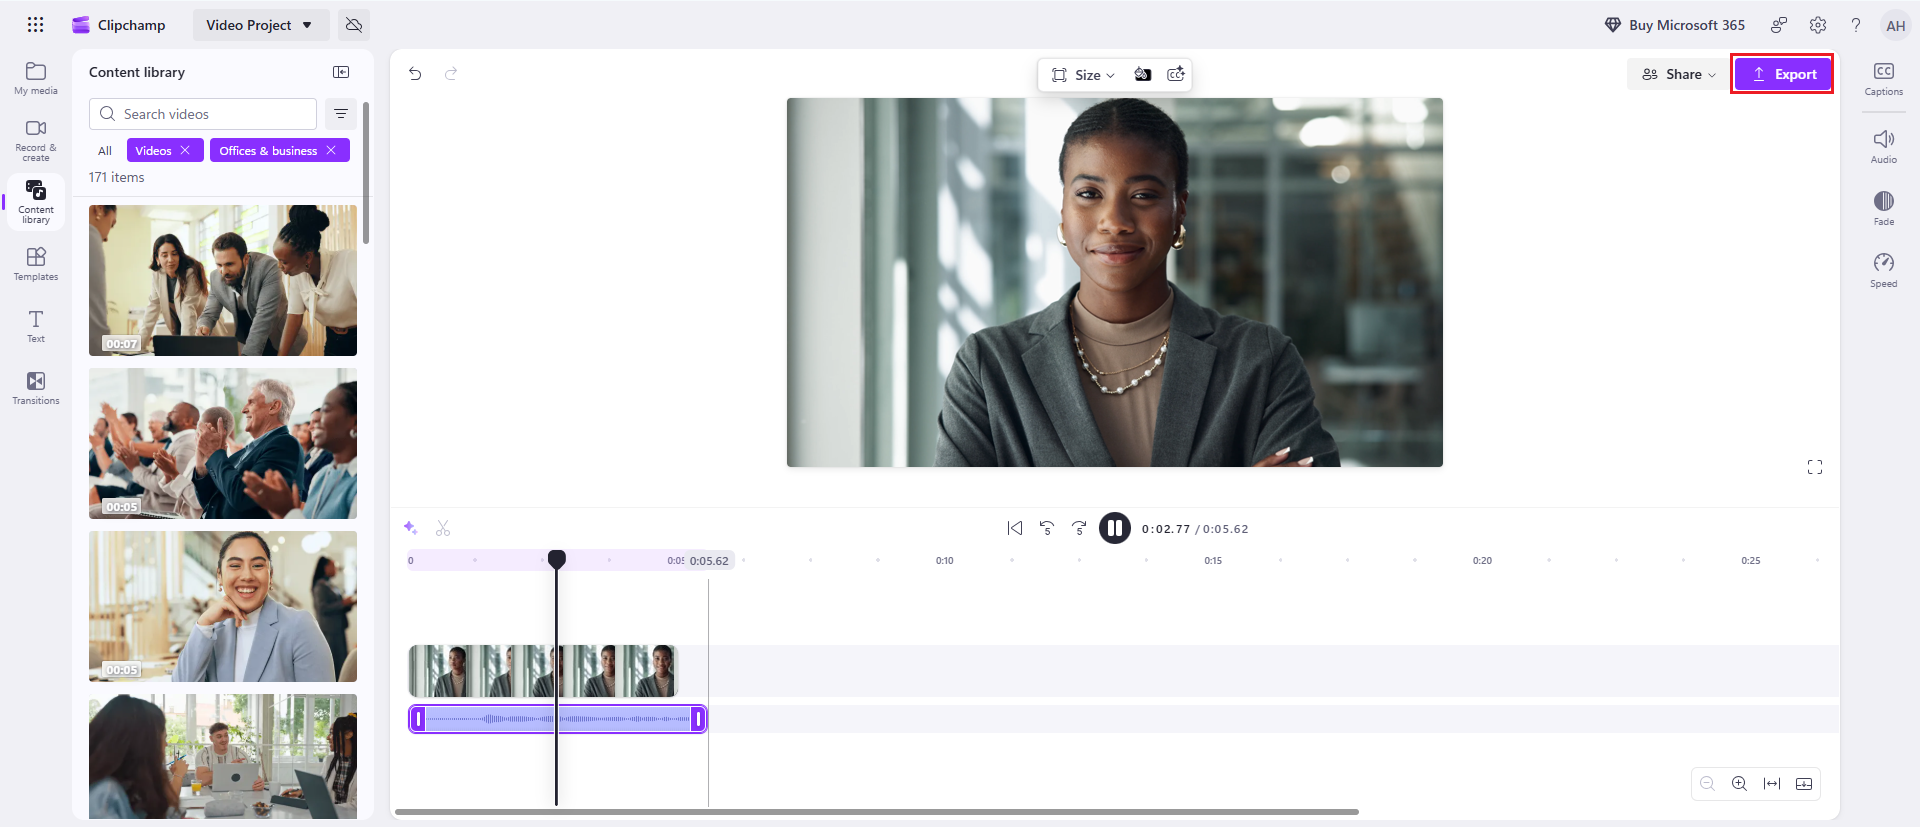Click the Split scissors icon
Viewport: 1920px width, 827px height.
pos(443,528)
